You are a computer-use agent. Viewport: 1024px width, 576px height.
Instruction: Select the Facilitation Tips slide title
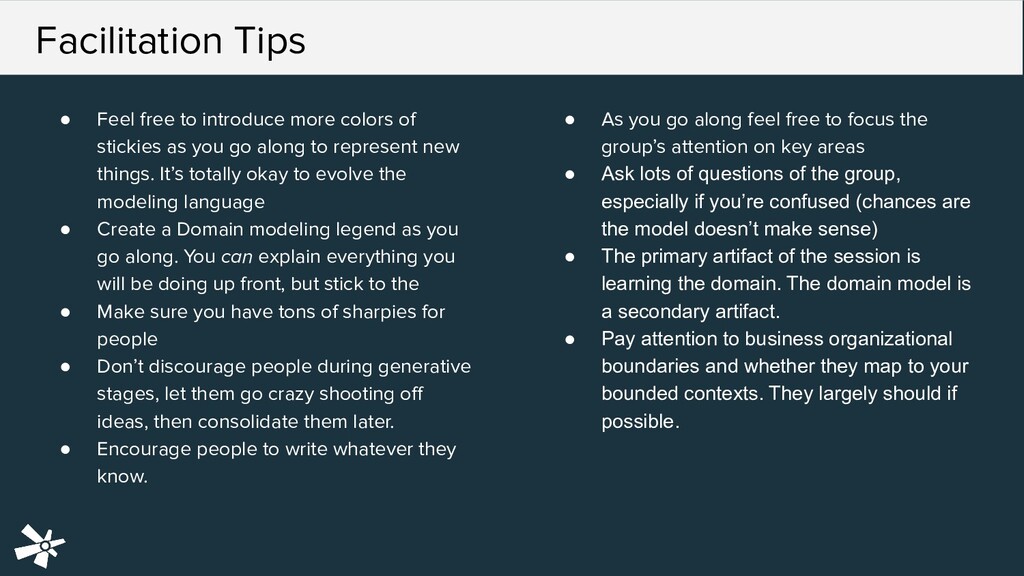click(x=170, y=40)
